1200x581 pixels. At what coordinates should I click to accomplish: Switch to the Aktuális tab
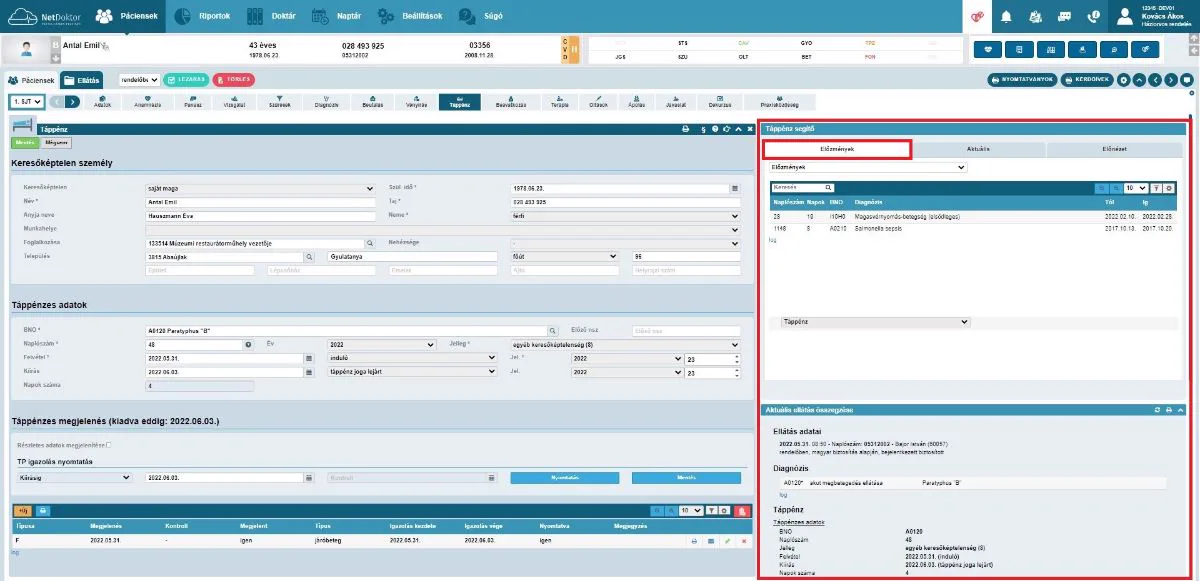tap(979, 149)
